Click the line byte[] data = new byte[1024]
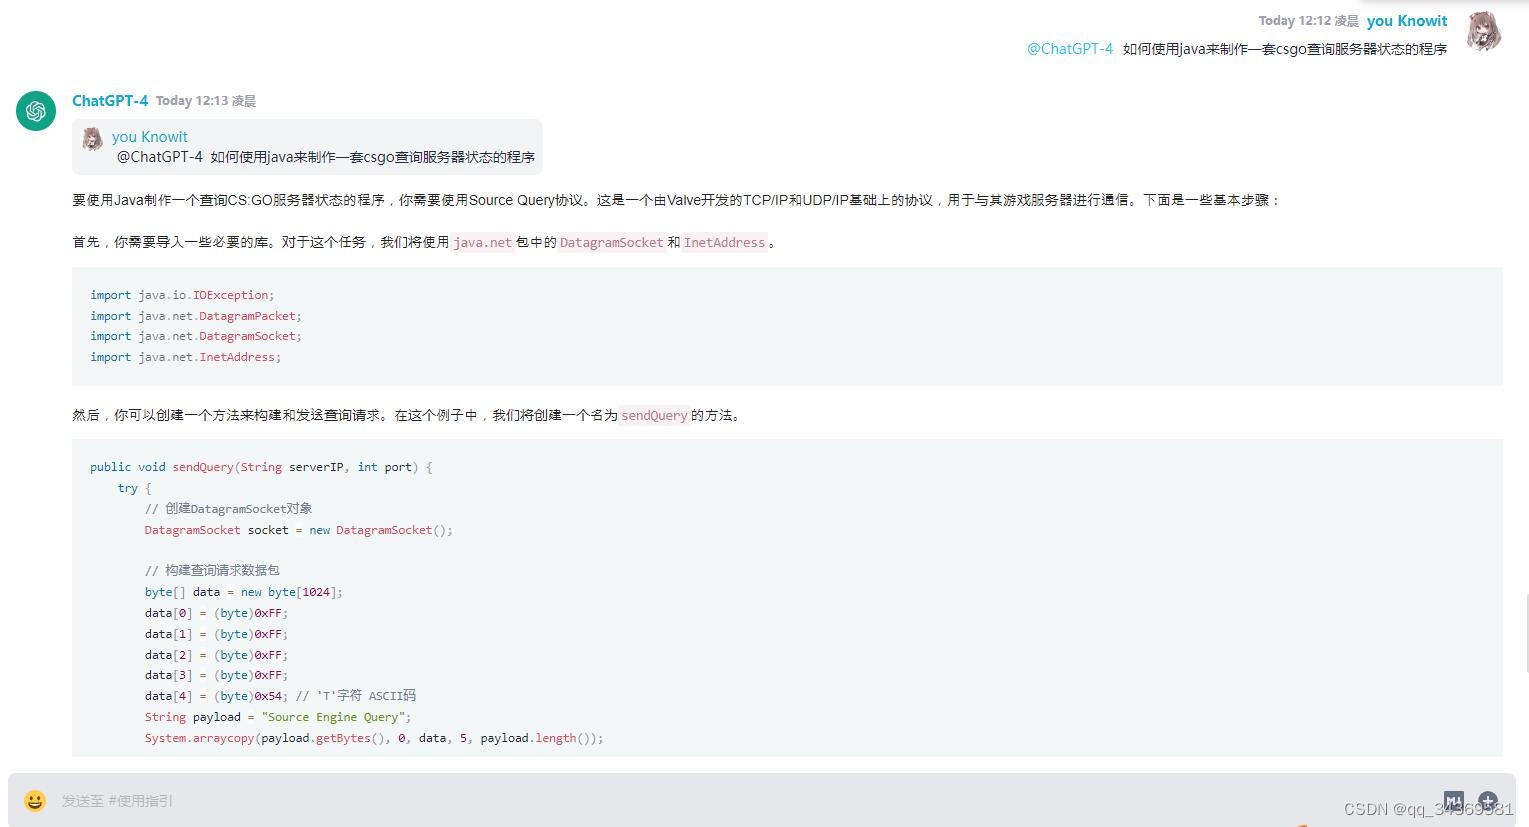Viewport: 1529px width, 827px height. [244, 592]
